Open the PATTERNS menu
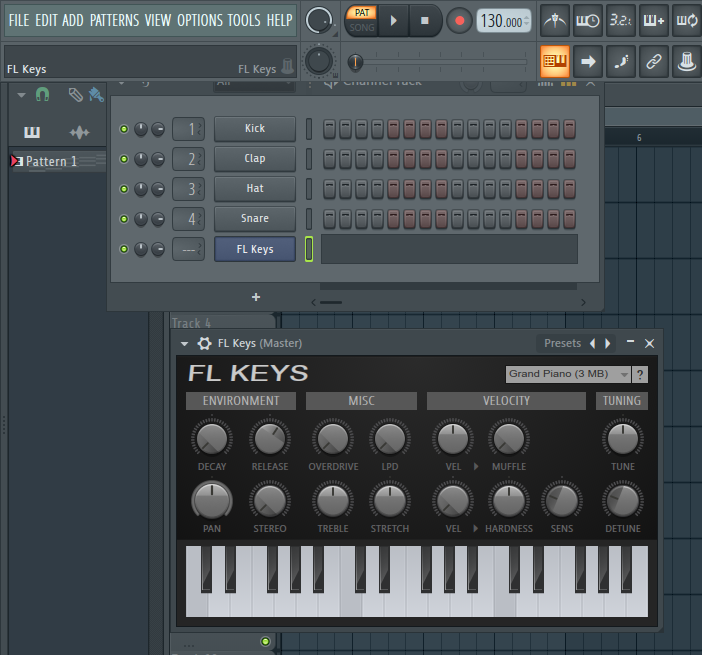This screenshot has width=702, height=655. point(115,20)
